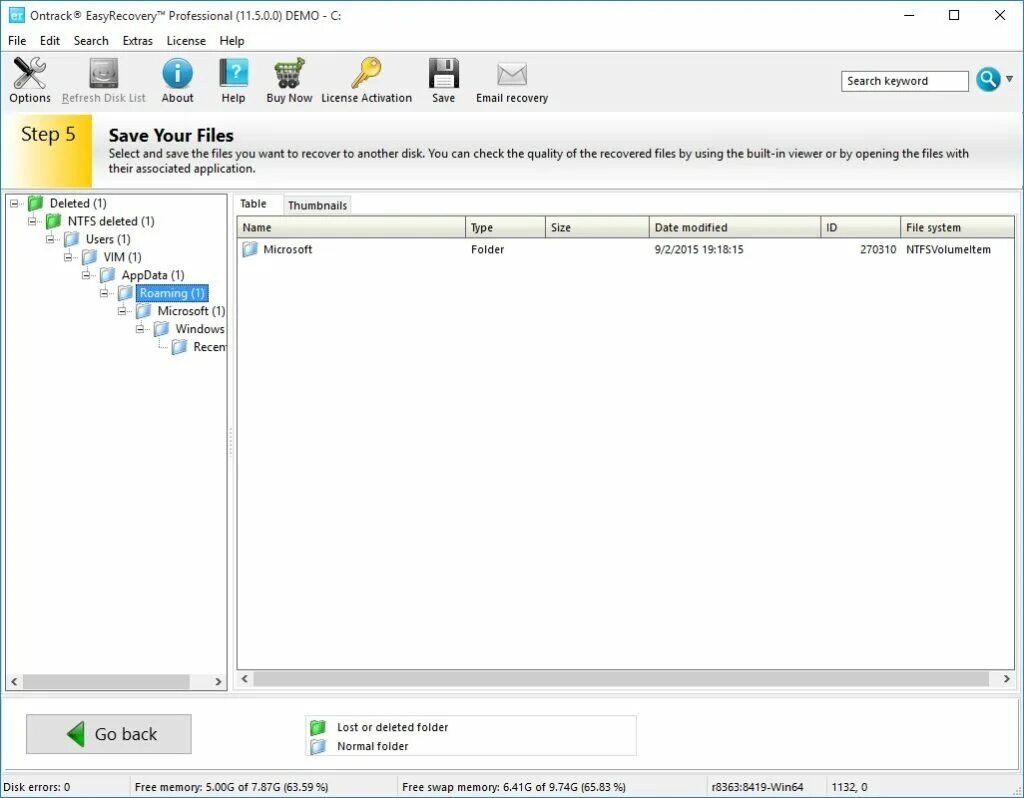Image resolution: width=1024 pixels, height=798 pixels.
Task: Click date 9/2/2015 19:18:15 cell
Action: pyautogui.click(x=699, y=249)
